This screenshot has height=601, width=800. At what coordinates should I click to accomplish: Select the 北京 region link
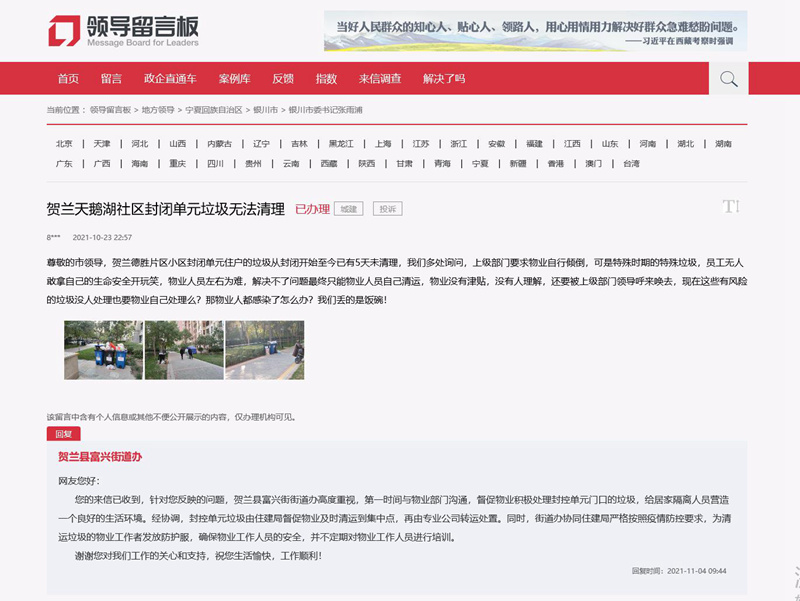tap(64, 143)
